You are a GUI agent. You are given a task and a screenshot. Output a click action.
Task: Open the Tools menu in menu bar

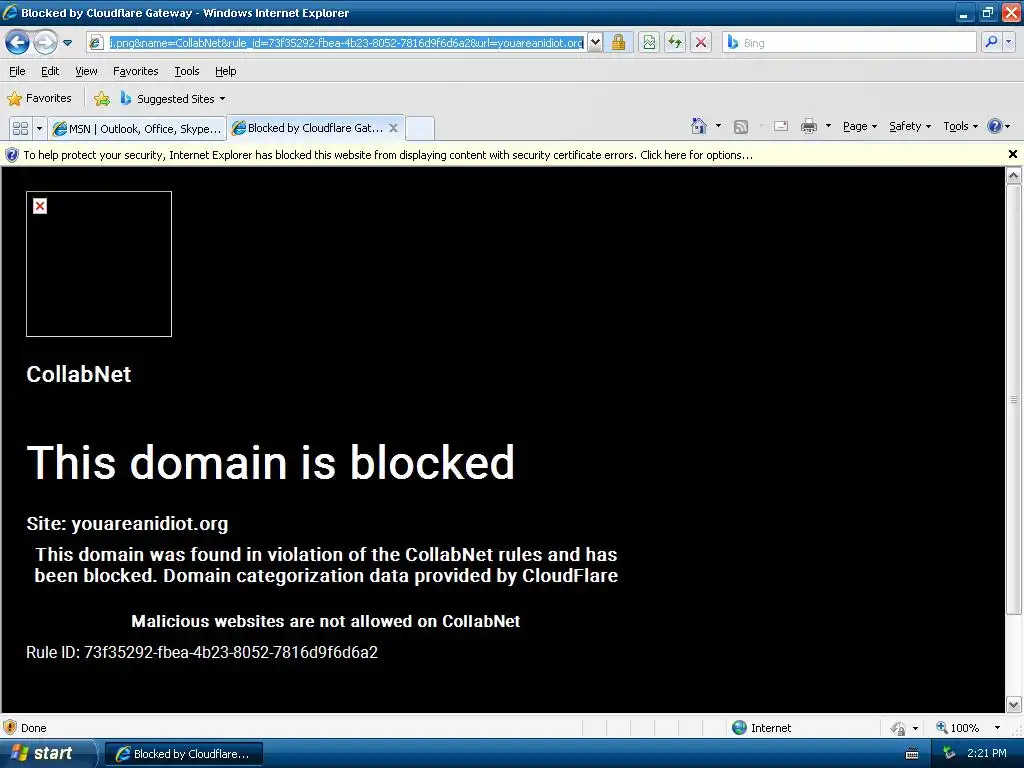187,71
